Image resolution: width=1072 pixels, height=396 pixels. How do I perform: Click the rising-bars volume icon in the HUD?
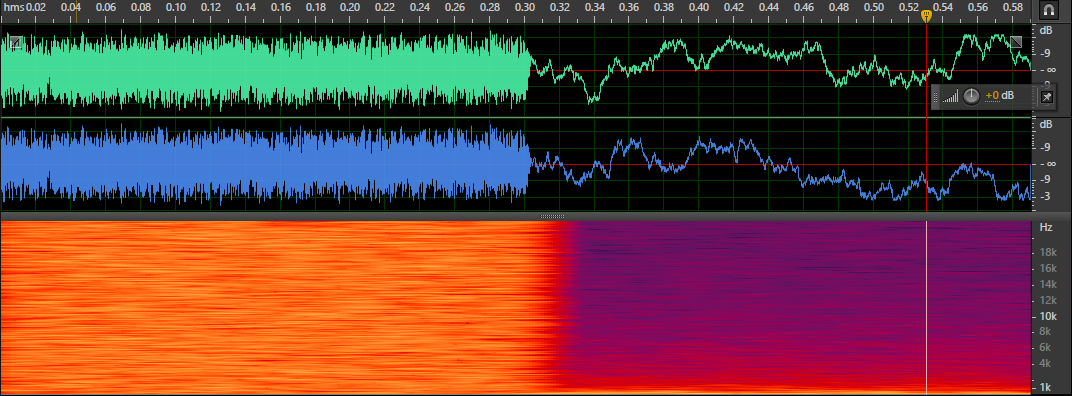pos(950,97)
